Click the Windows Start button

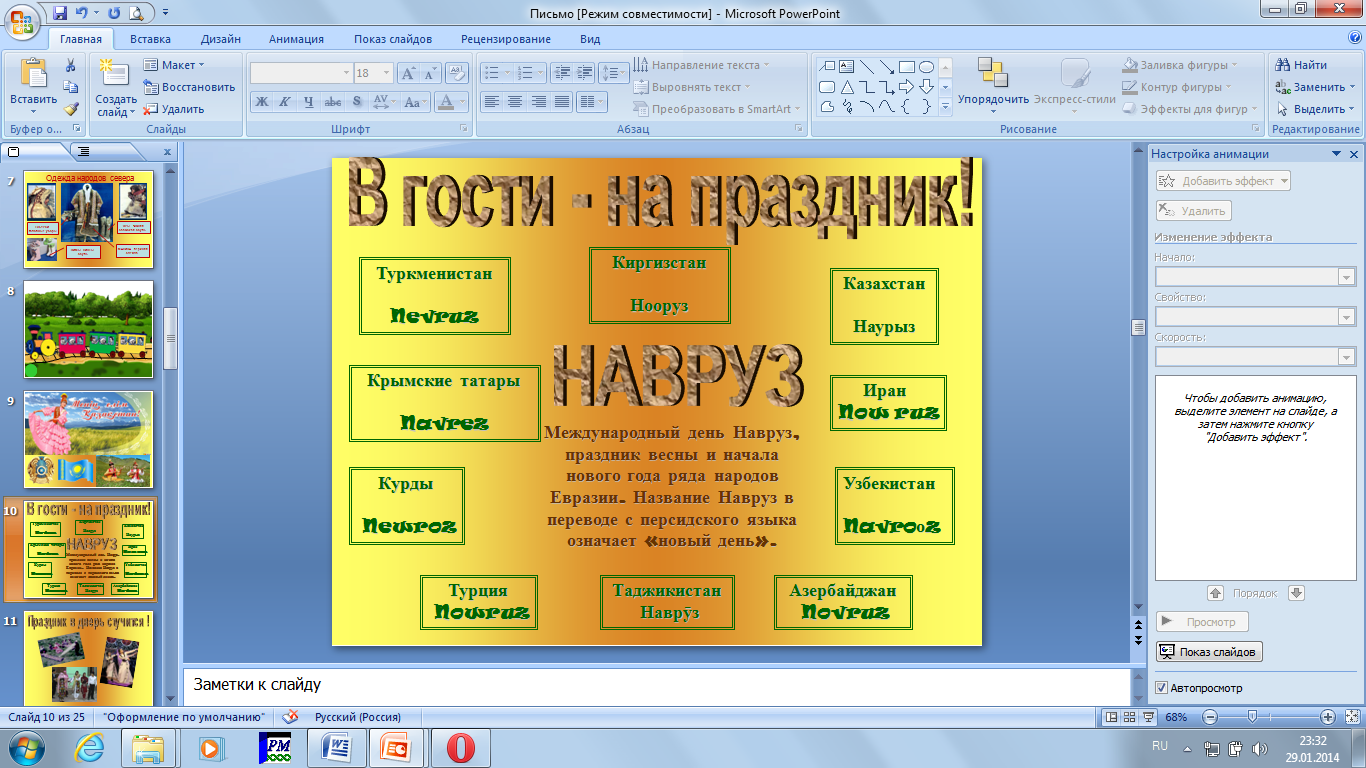coord(27,748)
